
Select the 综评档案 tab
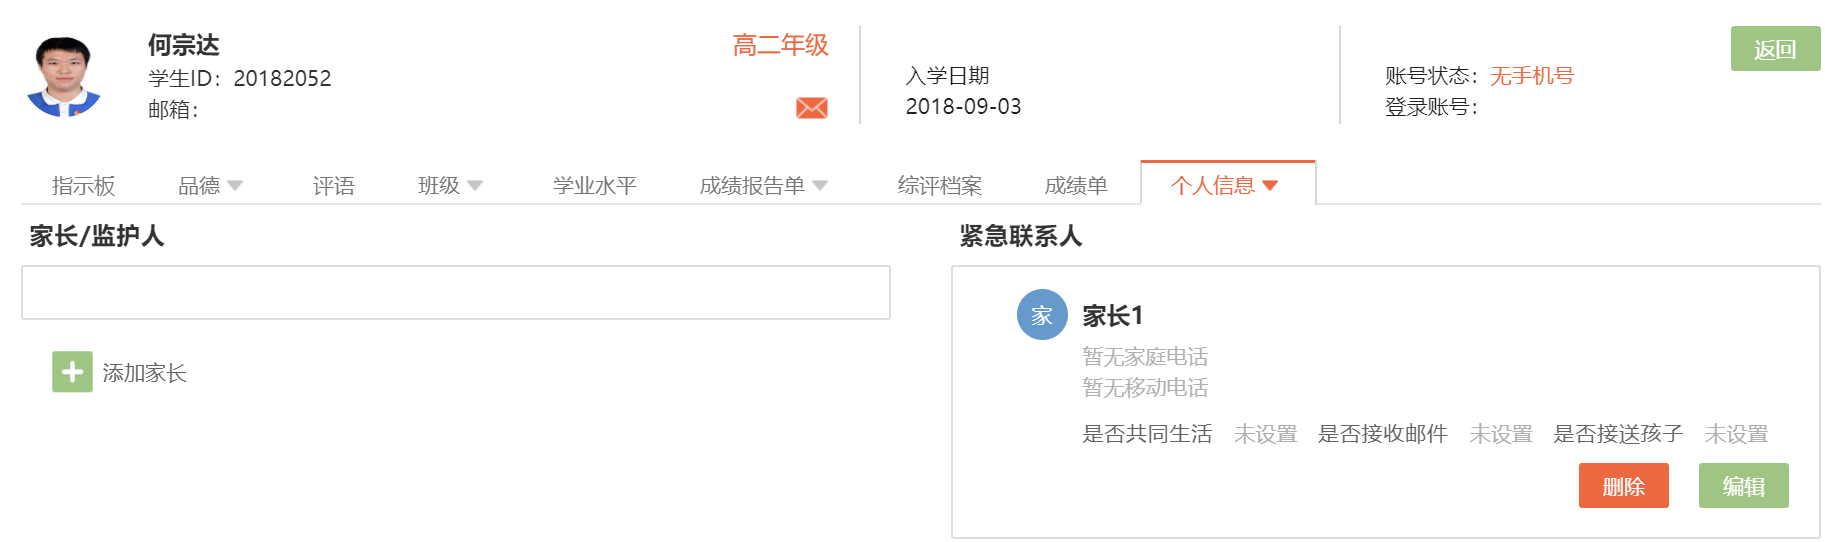tap(940, 186)
